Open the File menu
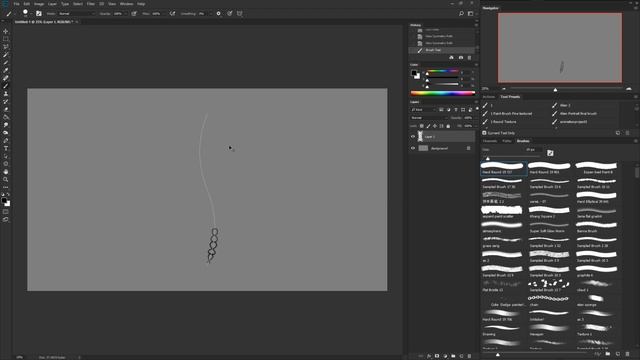Screen dimensions: 640x360 click(17, 4)
